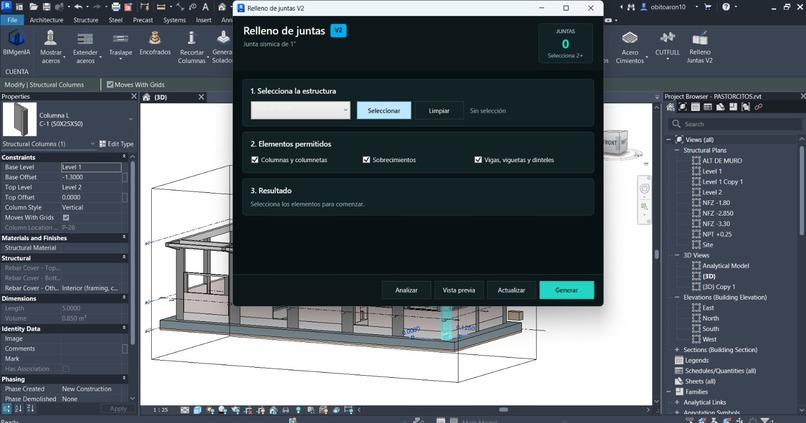Select the Level 1 Copy 1 view
806x423 pixels.
click(722, 181)
